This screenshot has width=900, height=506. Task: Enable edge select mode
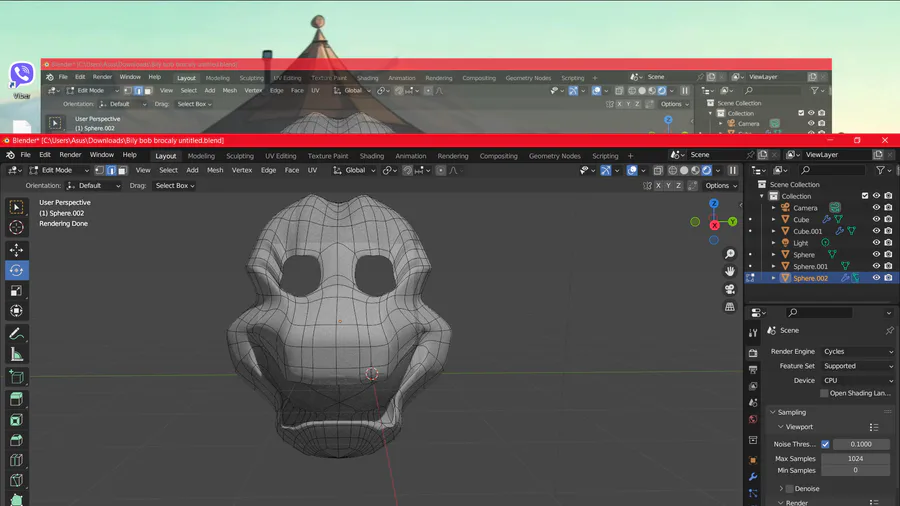point(111,170)
